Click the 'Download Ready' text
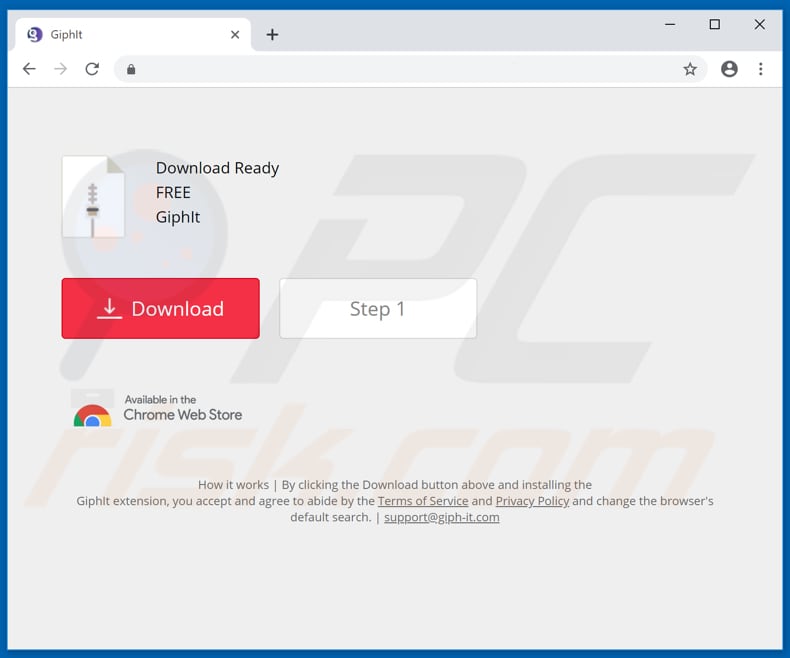Screen dimensions: 790x658 click(217, 168)
